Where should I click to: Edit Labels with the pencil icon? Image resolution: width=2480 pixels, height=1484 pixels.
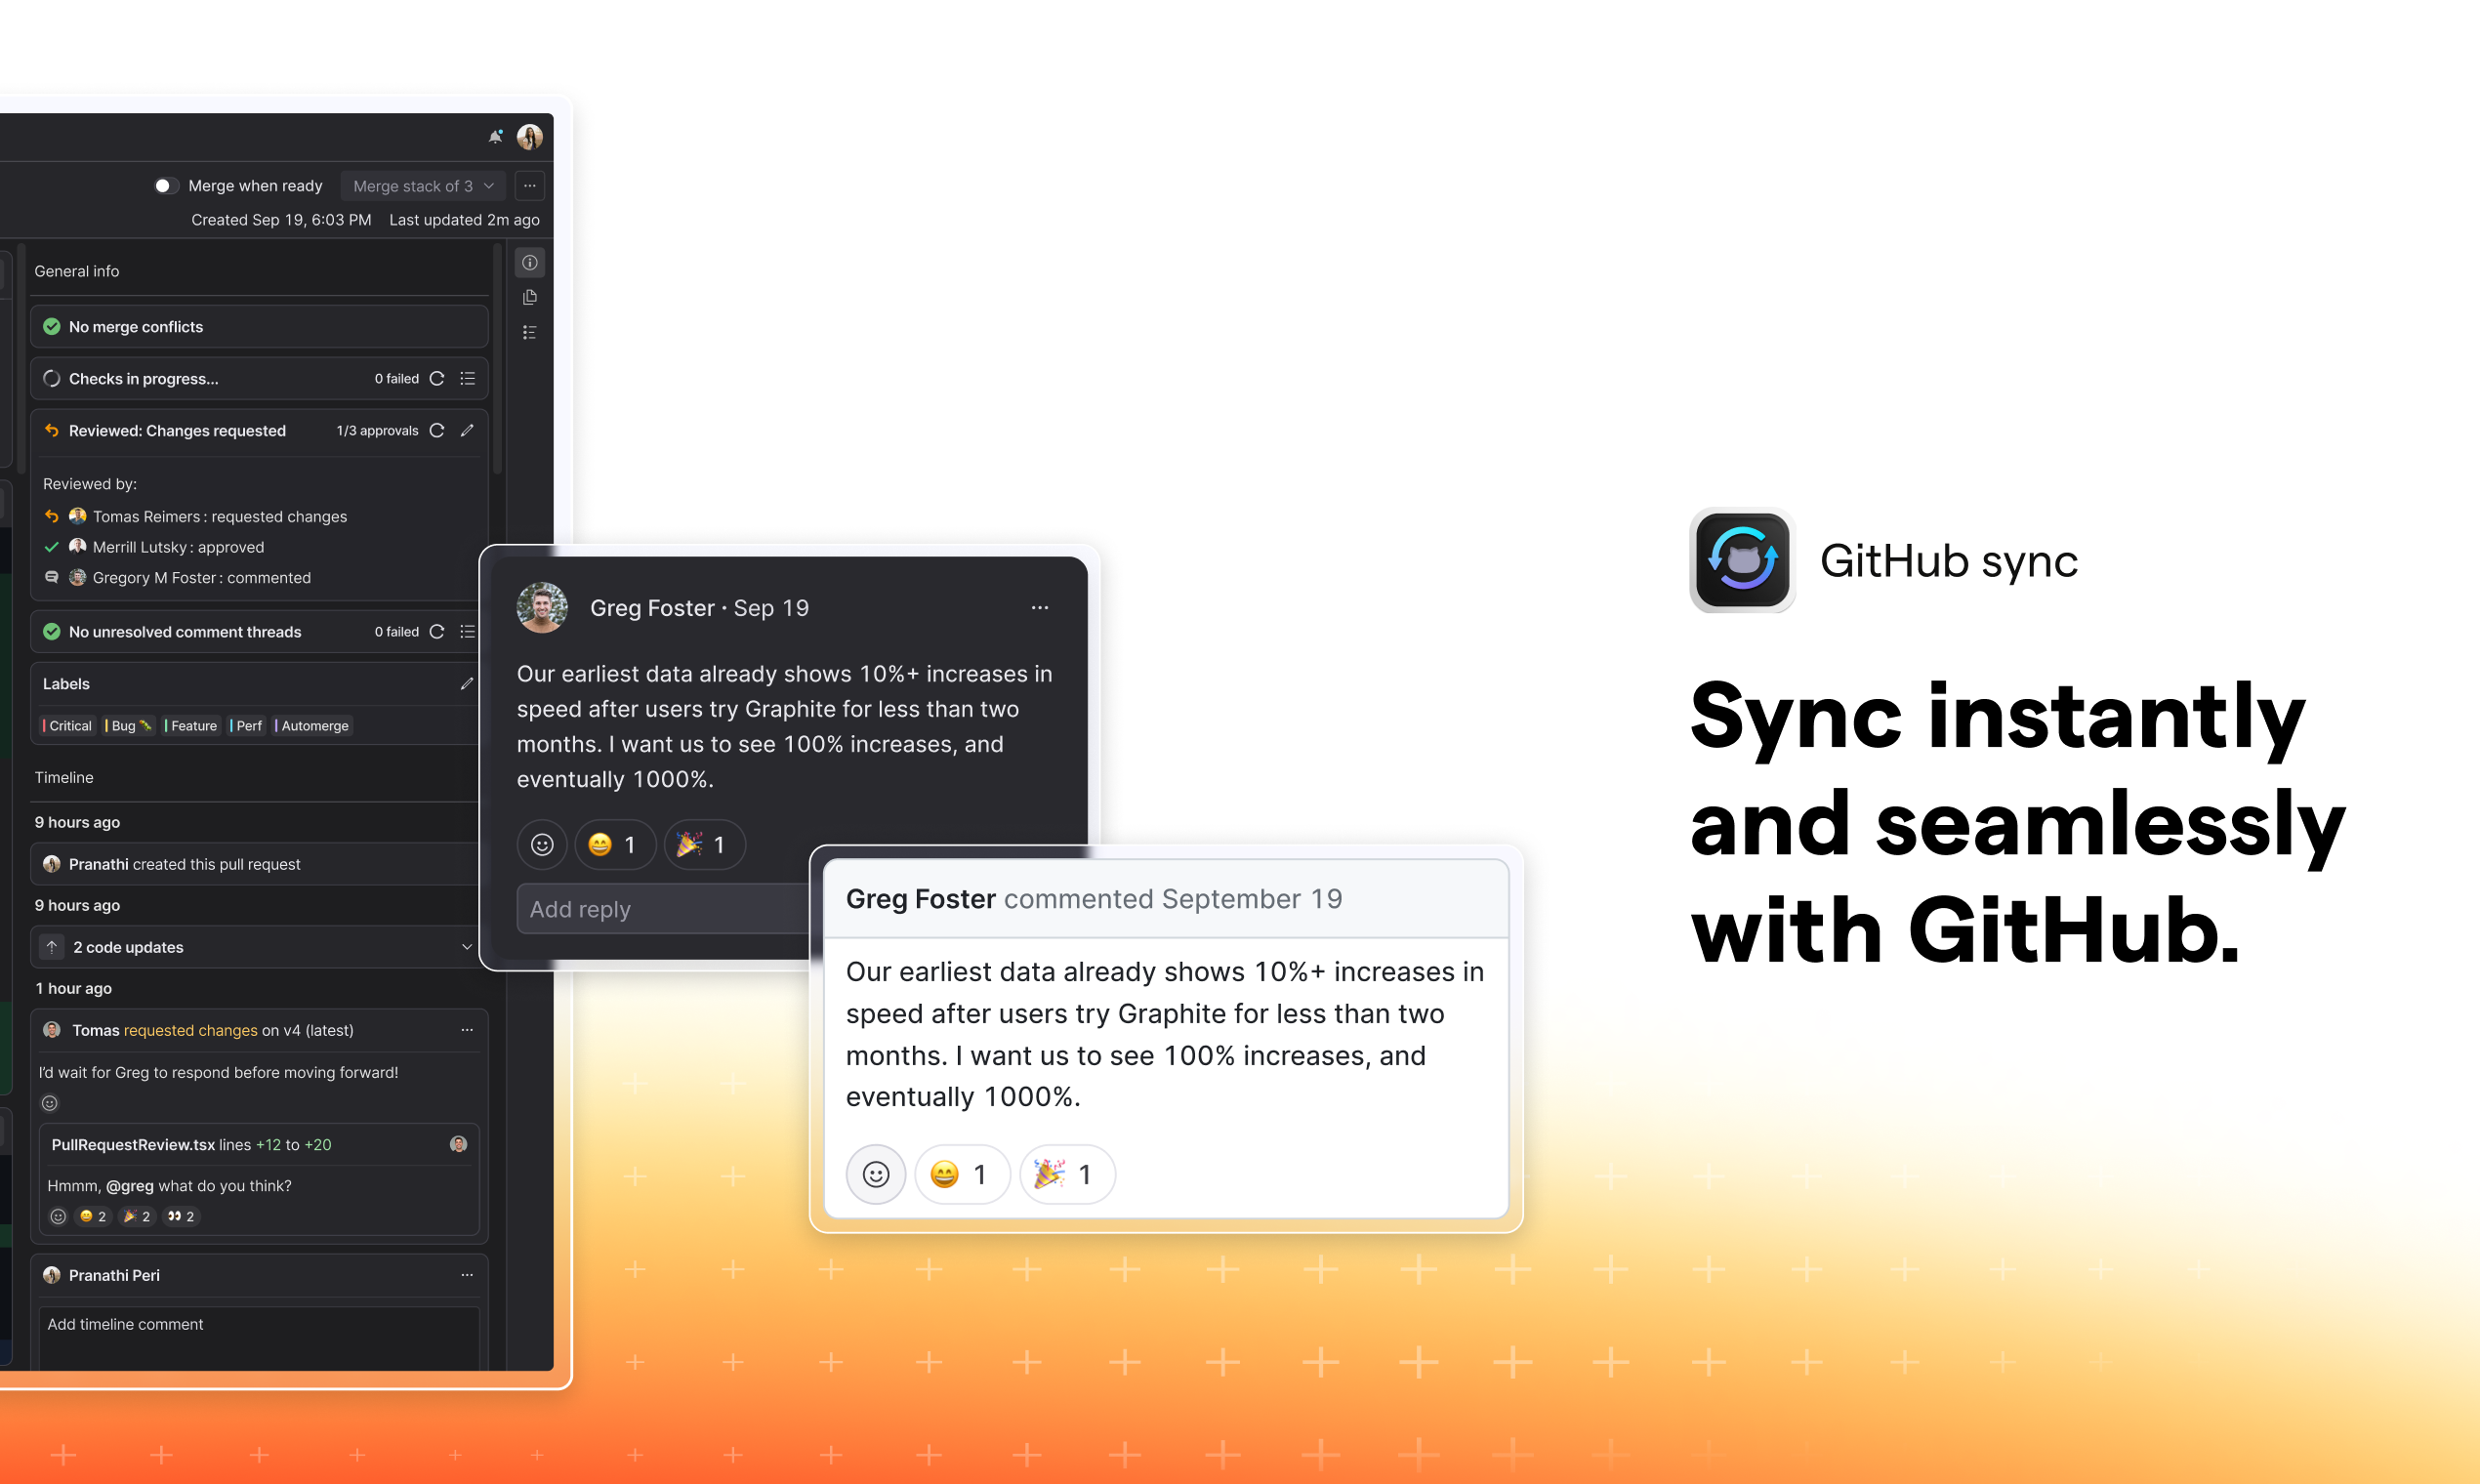pos(467,683)
